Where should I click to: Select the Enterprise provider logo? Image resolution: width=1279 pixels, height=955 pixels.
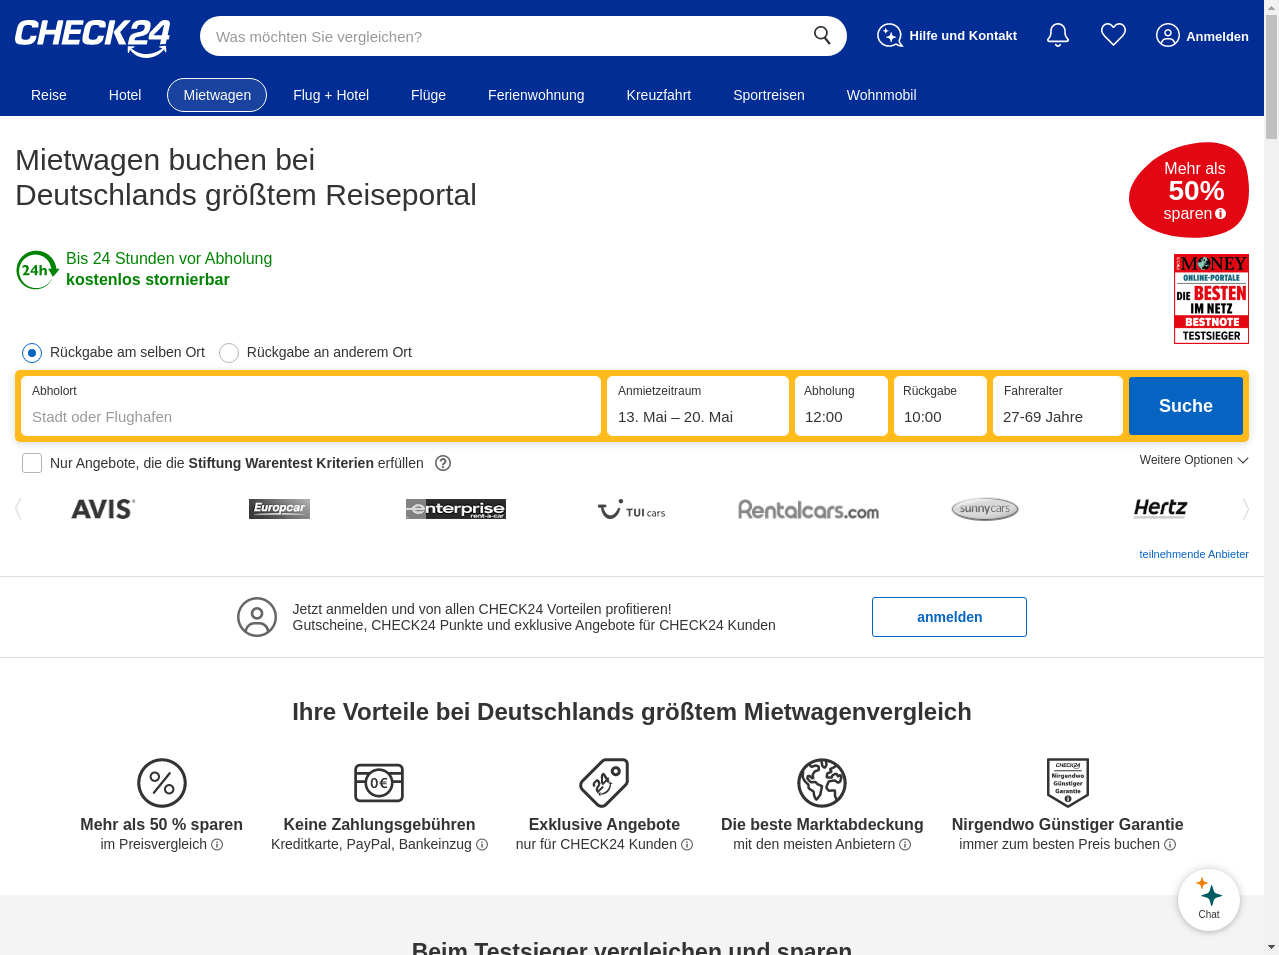[456, 509]
